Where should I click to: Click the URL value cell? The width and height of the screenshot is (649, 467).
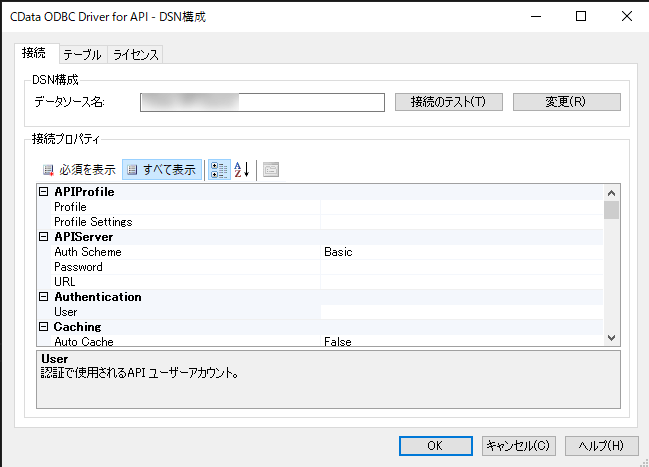tap(462, 282)
